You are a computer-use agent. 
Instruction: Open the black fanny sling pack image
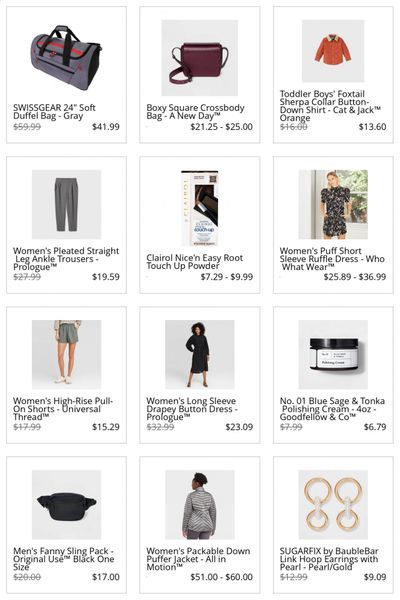click(x=66, y=504)
